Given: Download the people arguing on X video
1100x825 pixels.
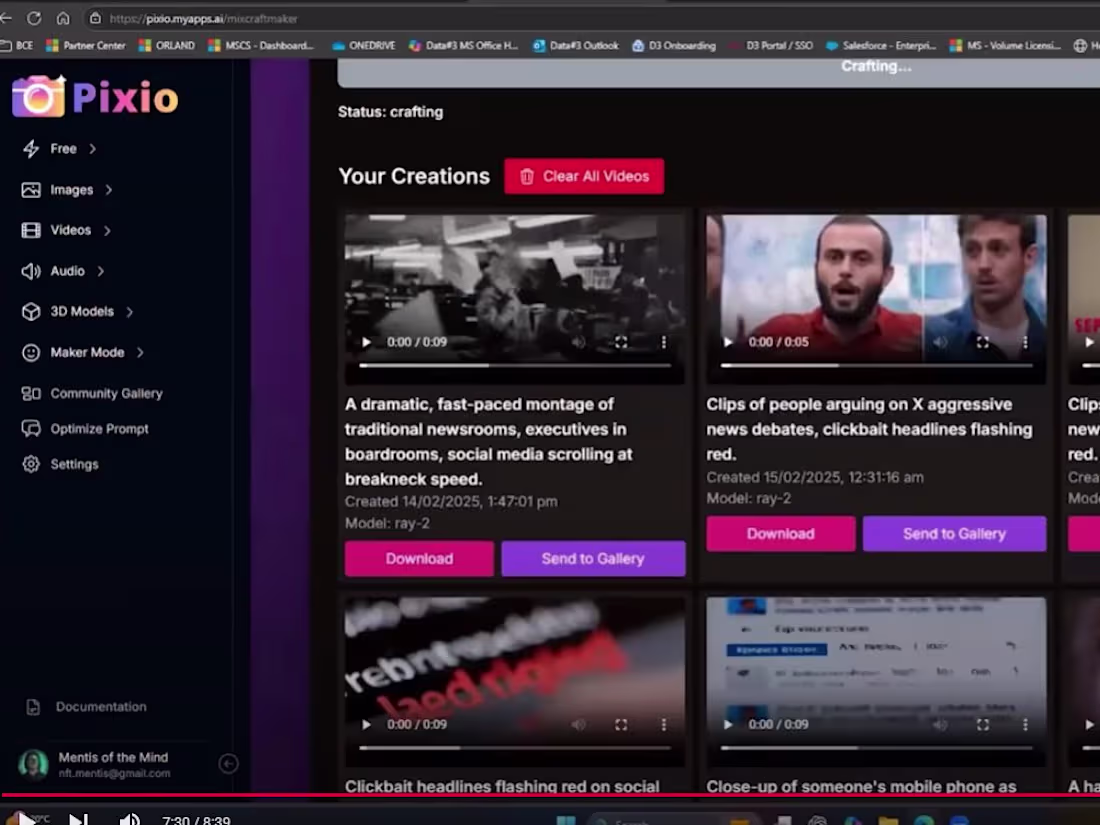Looking at the screenshot, I should pyautogui.click(x=781, y=534).
